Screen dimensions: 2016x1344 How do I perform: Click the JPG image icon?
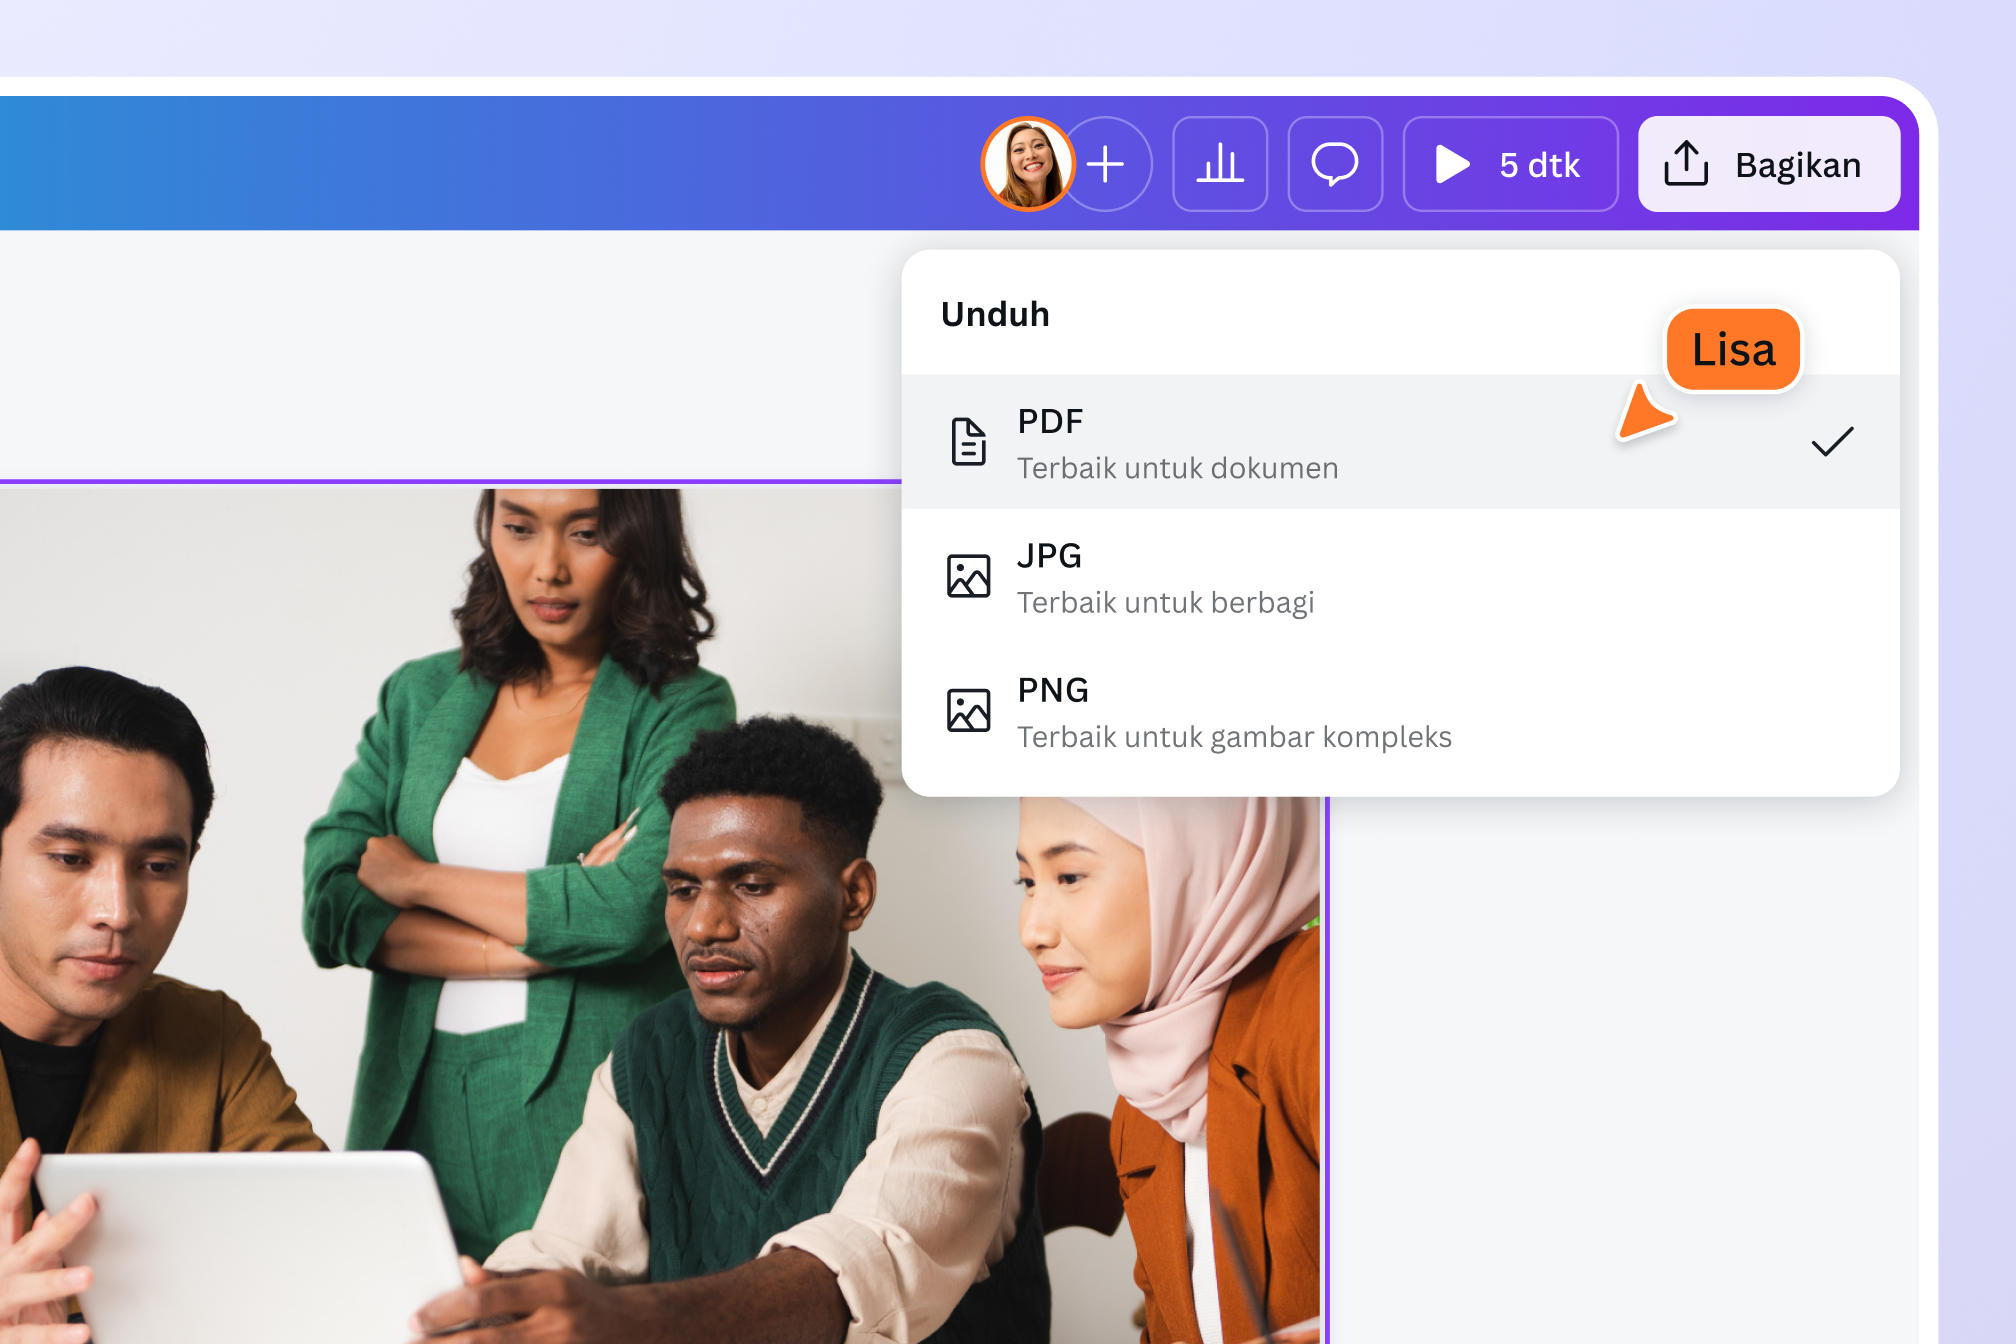(968, 576)
